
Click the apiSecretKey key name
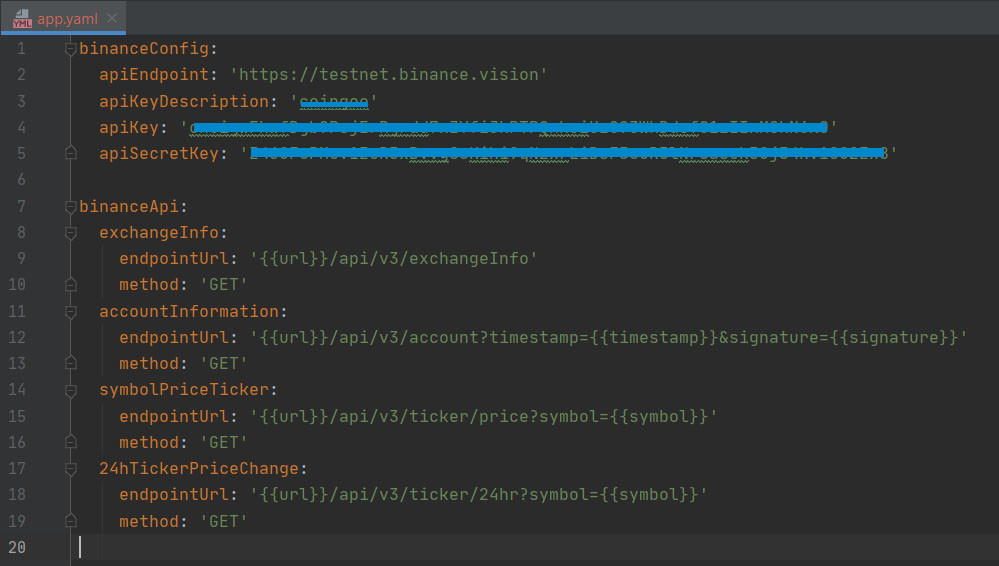coord(159,154)
